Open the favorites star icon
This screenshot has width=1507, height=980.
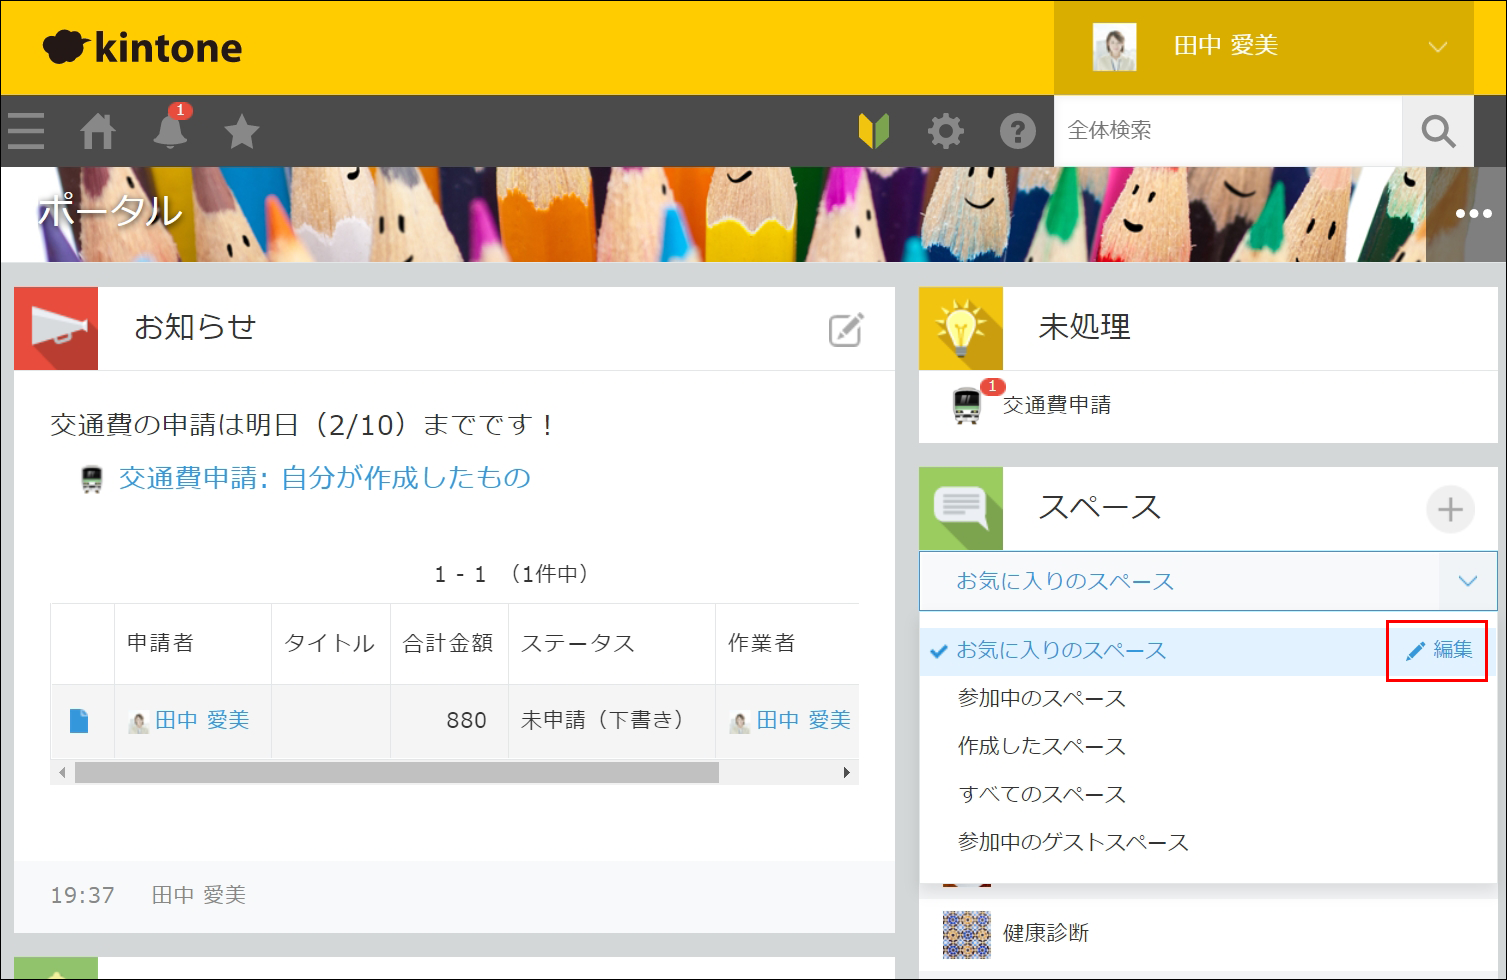coord(242,131)
